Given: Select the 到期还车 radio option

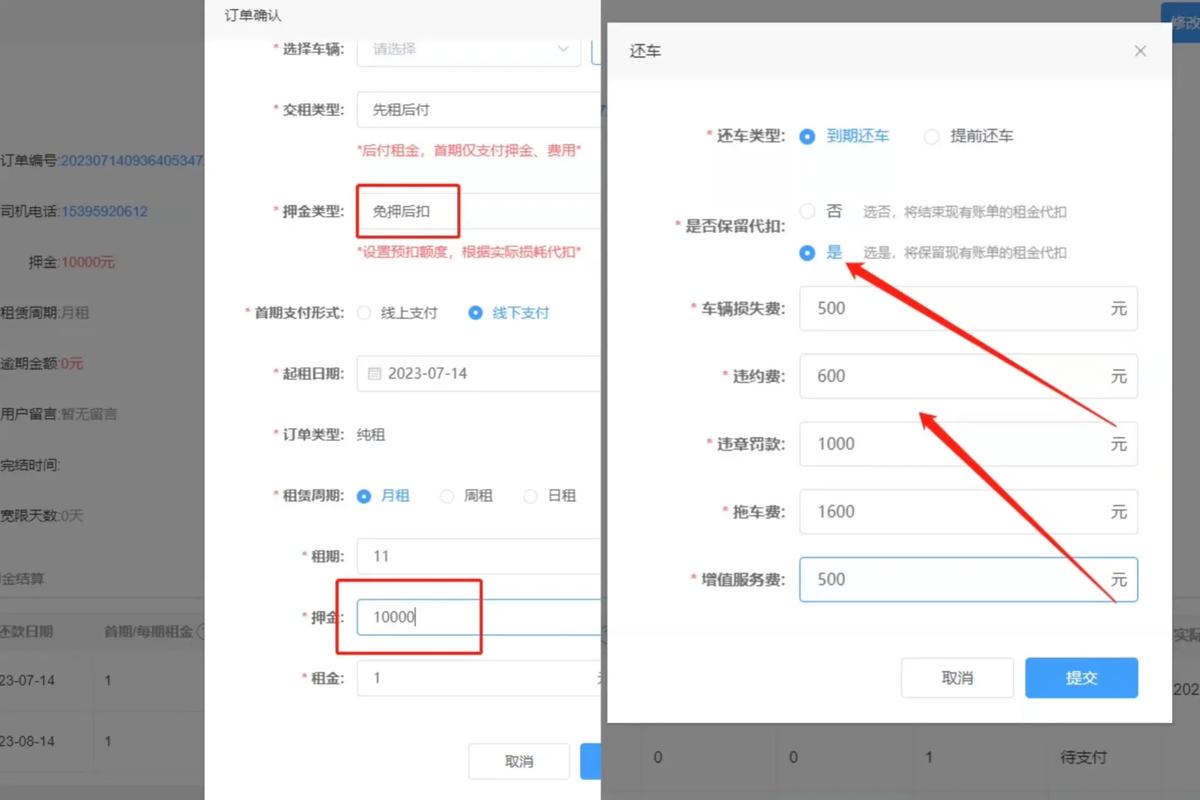Looking at the screenshot, I should point(845,136).
